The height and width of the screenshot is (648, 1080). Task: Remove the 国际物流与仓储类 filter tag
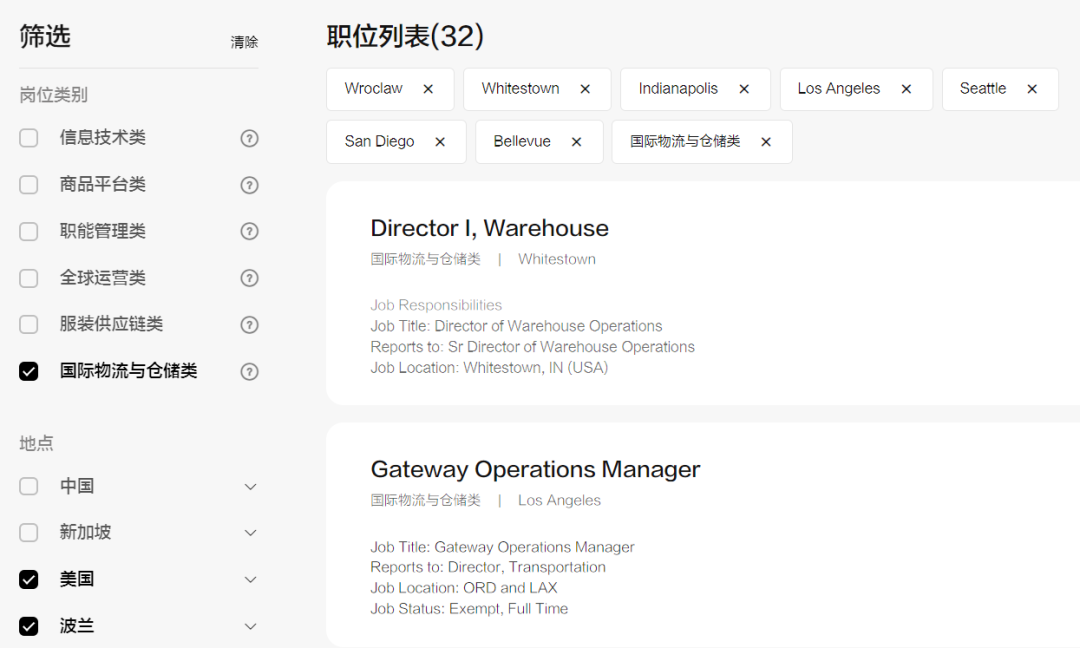[766, 142]
